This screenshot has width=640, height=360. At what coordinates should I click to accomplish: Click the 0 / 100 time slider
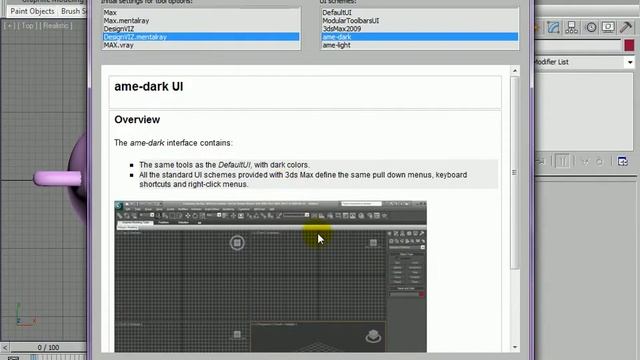[48, 347]
